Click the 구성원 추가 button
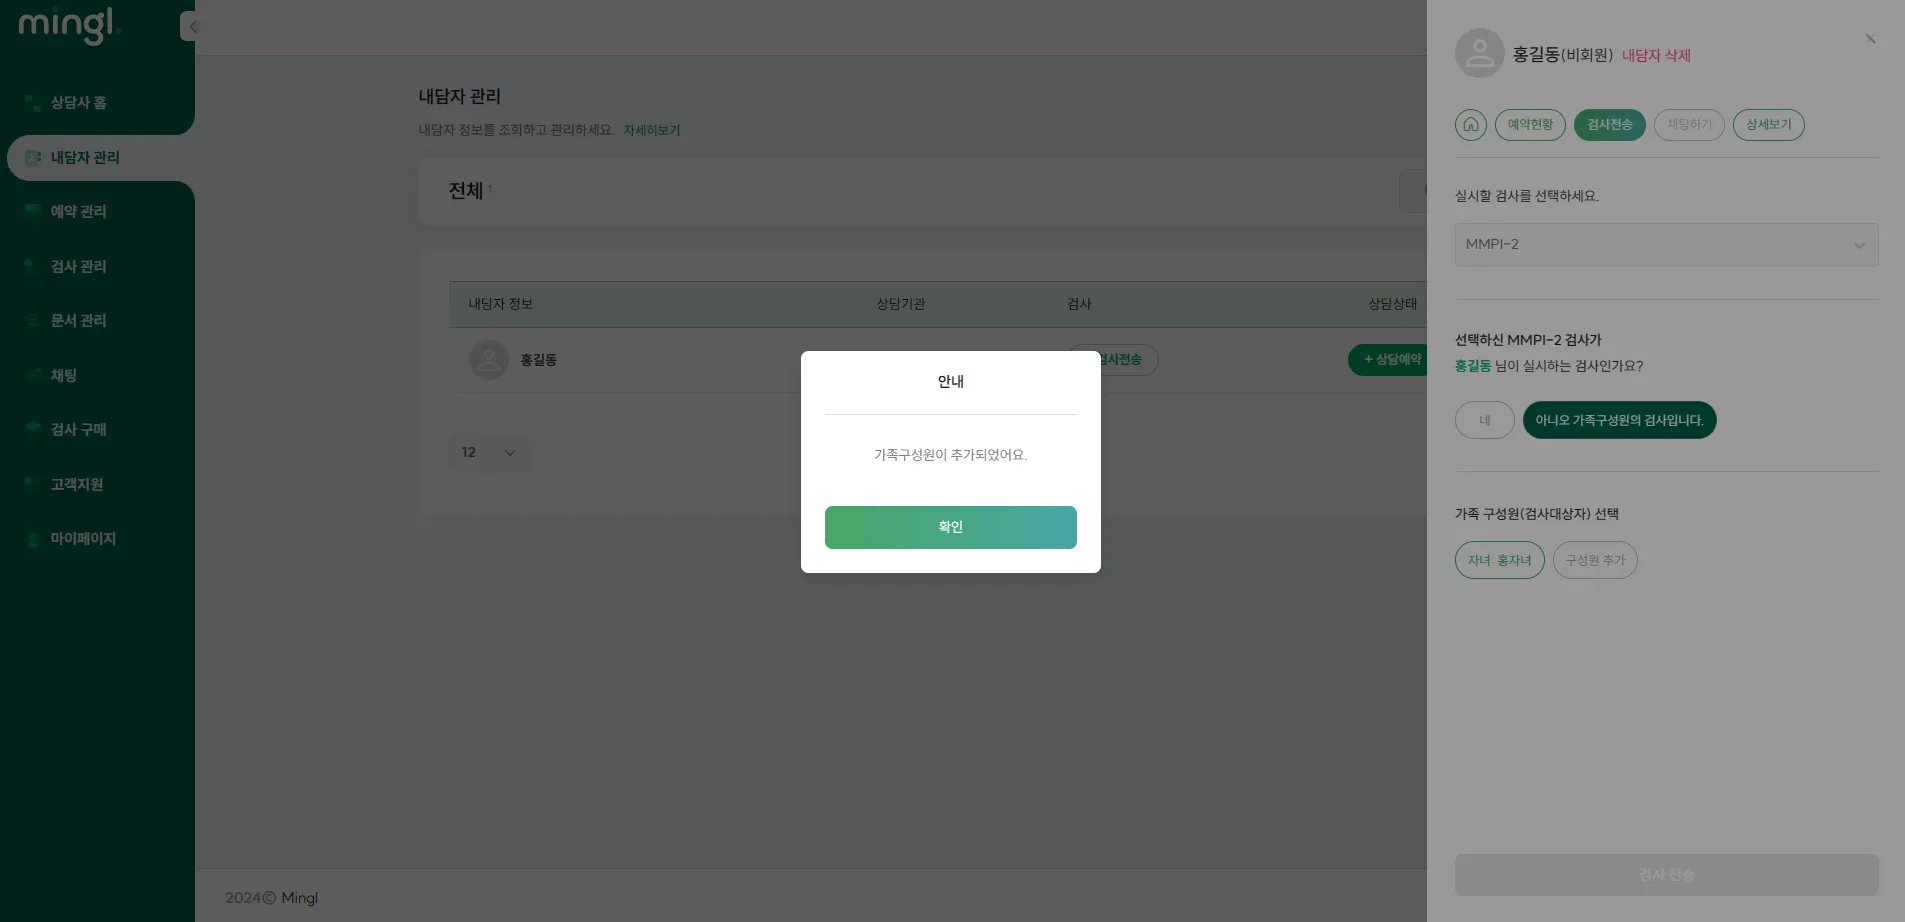 (x=1595, y=560)
